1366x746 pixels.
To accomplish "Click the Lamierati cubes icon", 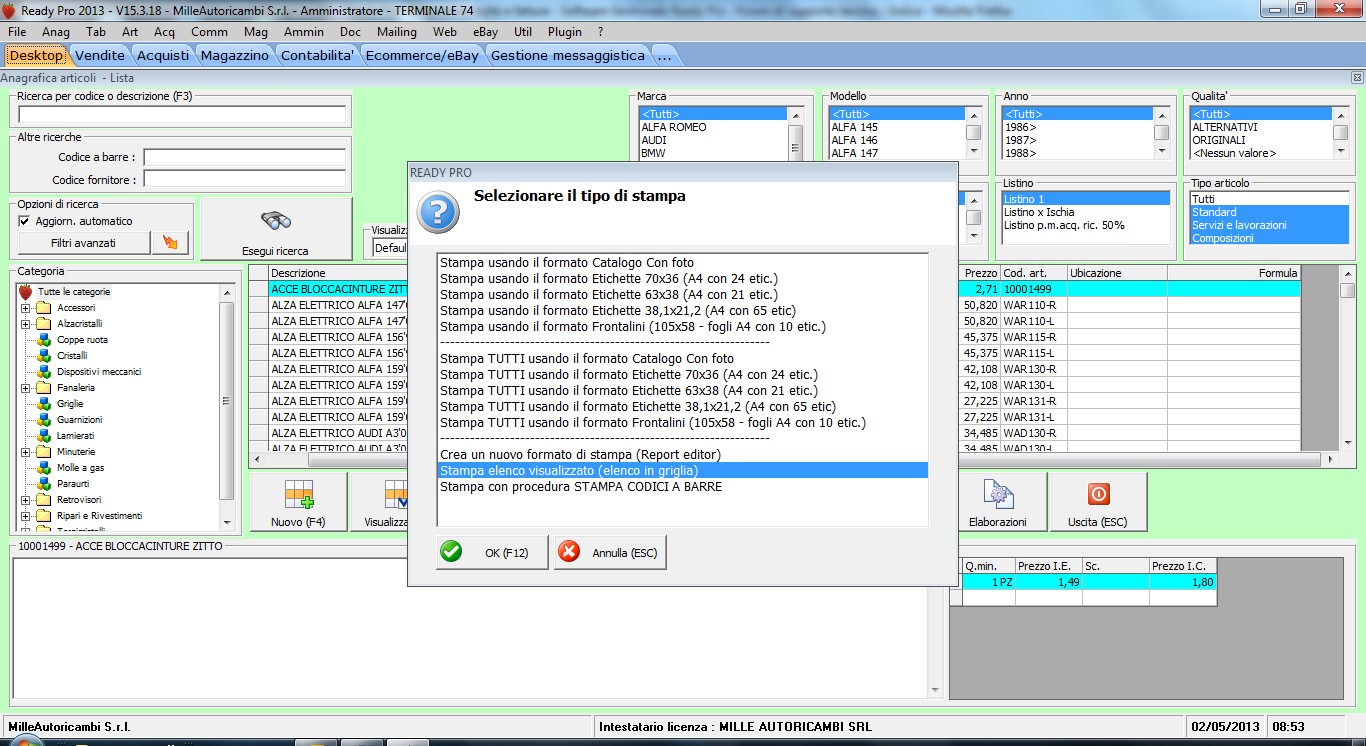I will tap(43, 436).
